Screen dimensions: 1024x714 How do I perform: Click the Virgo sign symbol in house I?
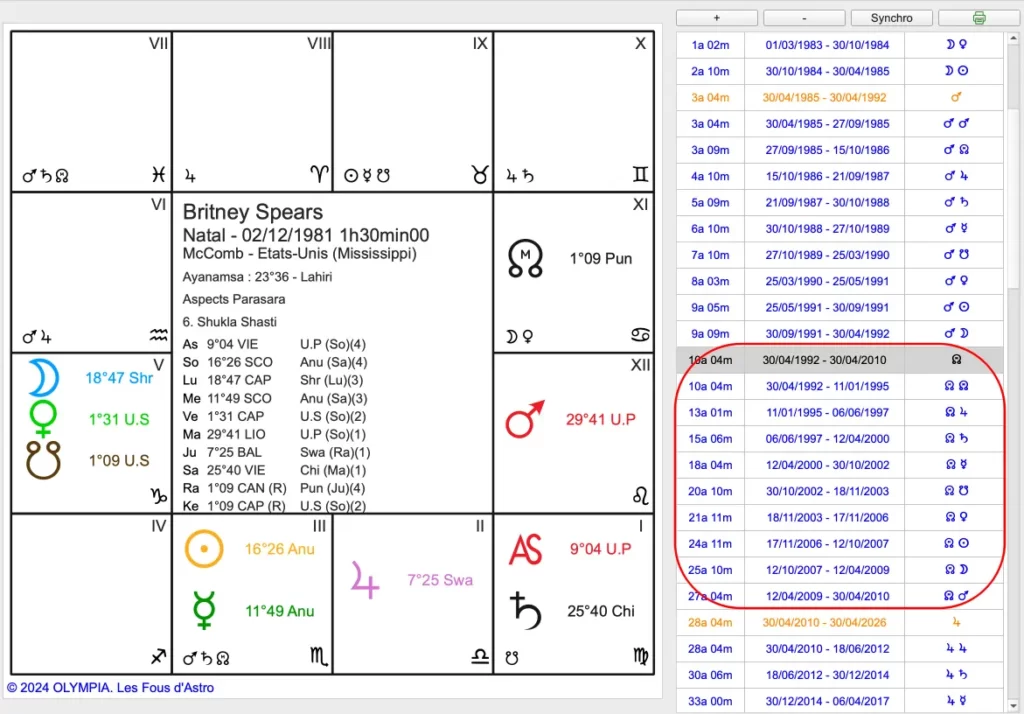[641, 657]
